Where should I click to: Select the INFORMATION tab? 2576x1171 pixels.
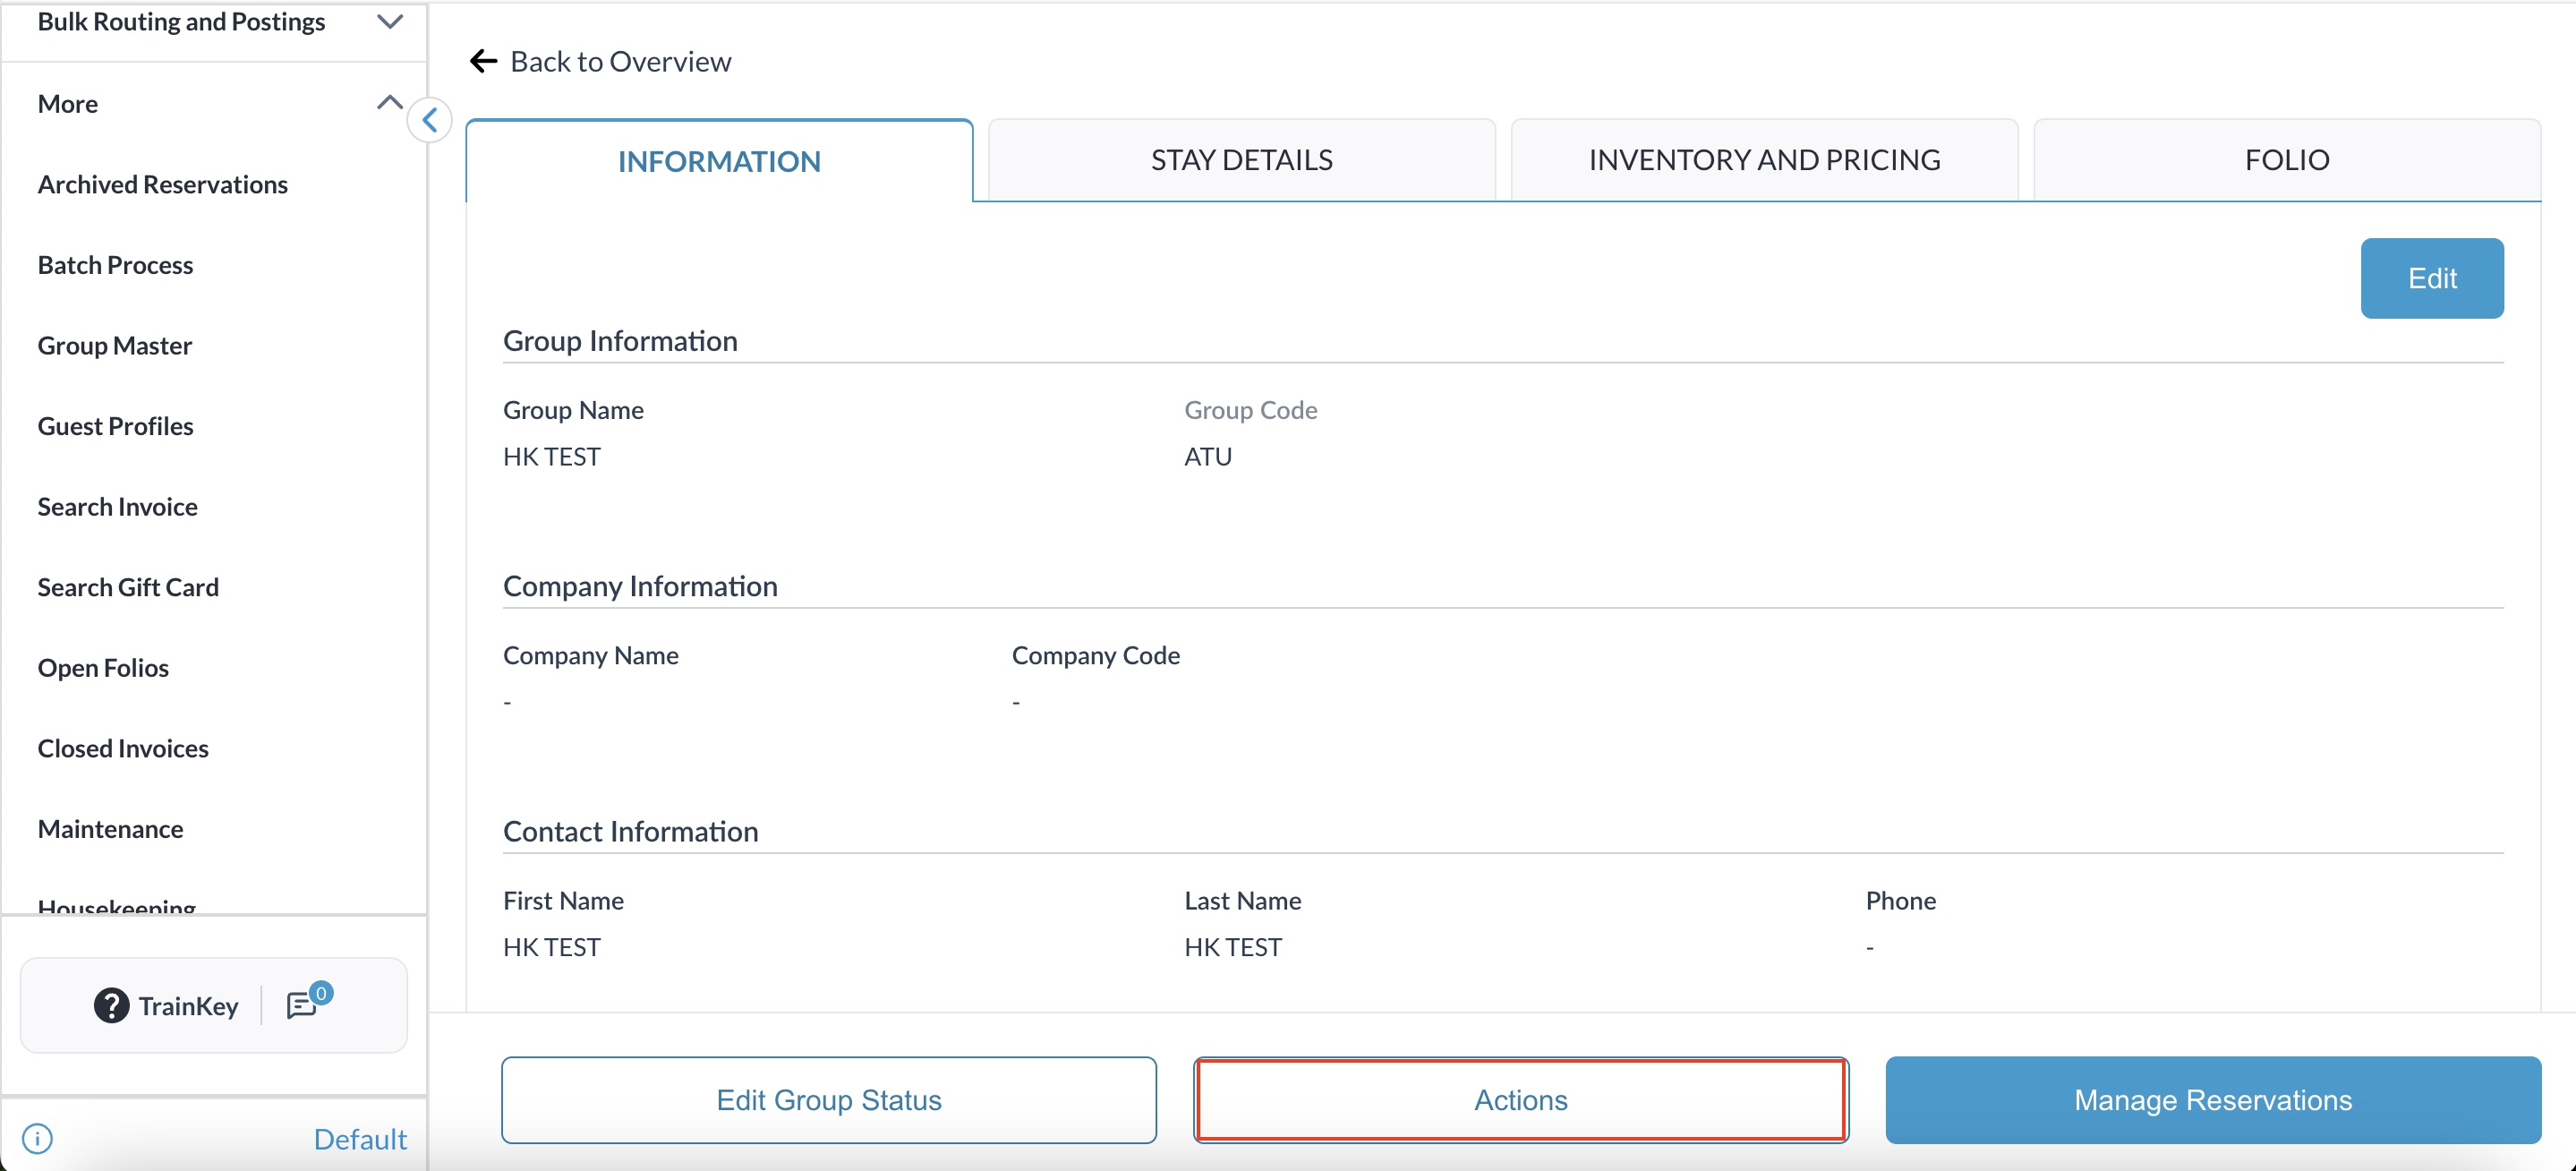[x=719, y=161]
